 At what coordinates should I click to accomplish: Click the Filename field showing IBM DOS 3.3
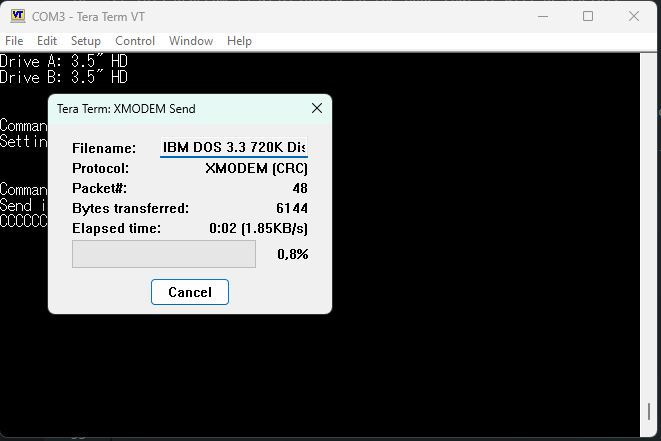coord(235,148)
